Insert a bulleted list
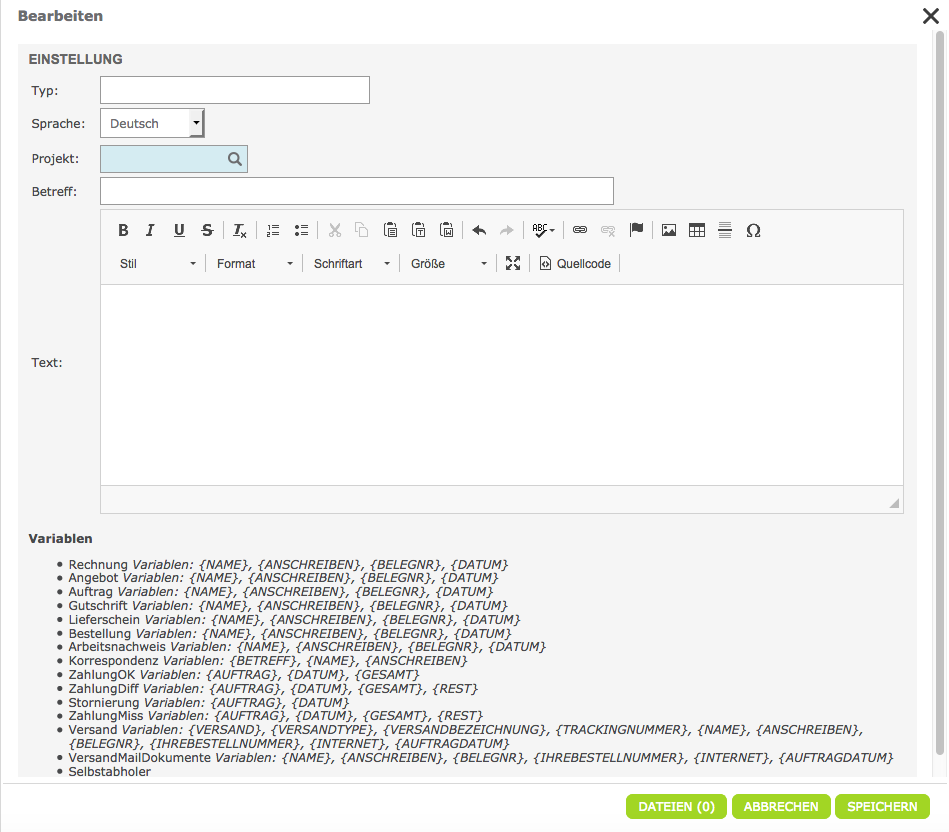Screen dimensions: 949x832 pyautogui.click(x=301, y=230)
